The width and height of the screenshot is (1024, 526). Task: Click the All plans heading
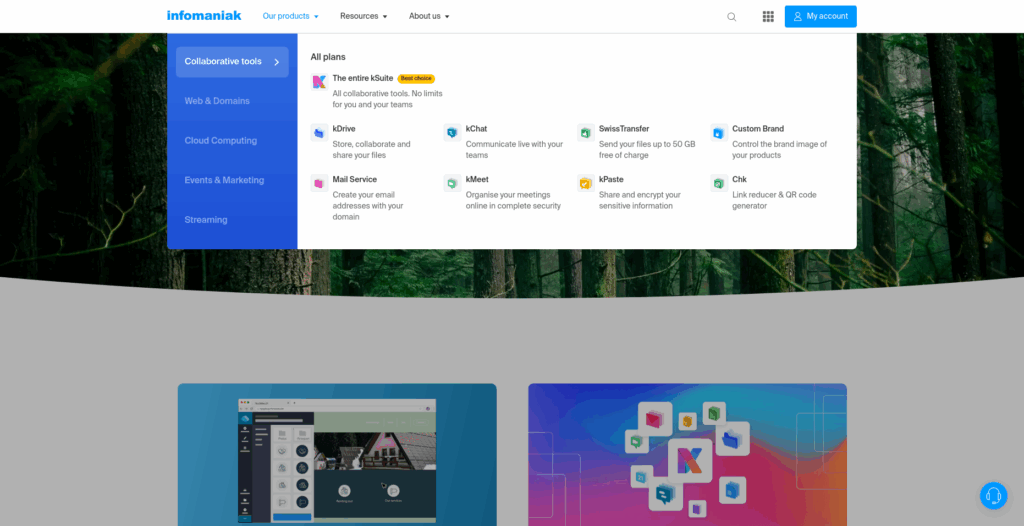328,57
